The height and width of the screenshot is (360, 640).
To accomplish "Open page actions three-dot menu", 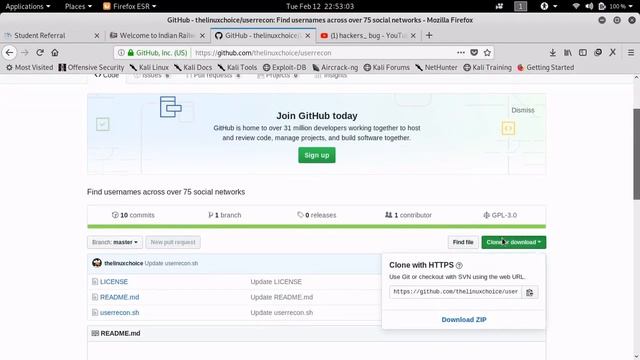I will pos(461,53).
